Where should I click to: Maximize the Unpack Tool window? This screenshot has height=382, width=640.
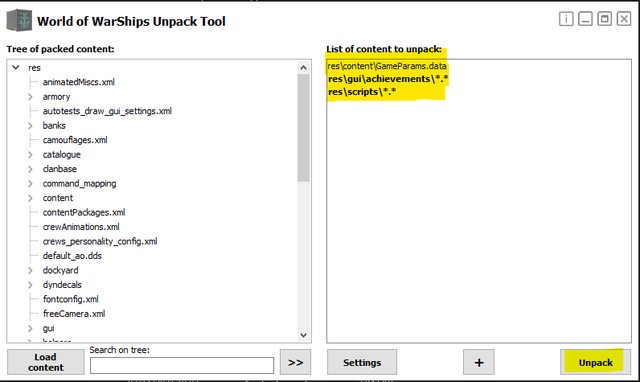(604, 19)
